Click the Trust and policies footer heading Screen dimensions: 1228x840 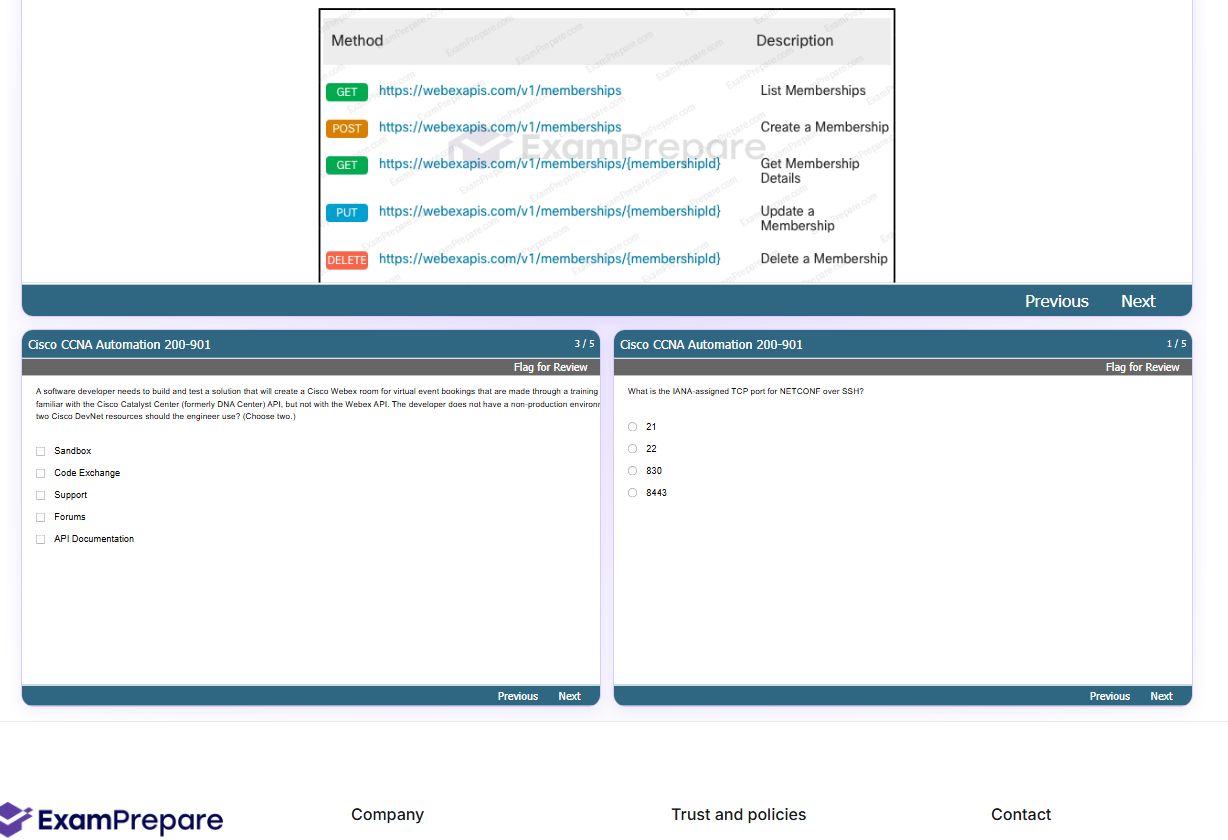click(739, 815)
